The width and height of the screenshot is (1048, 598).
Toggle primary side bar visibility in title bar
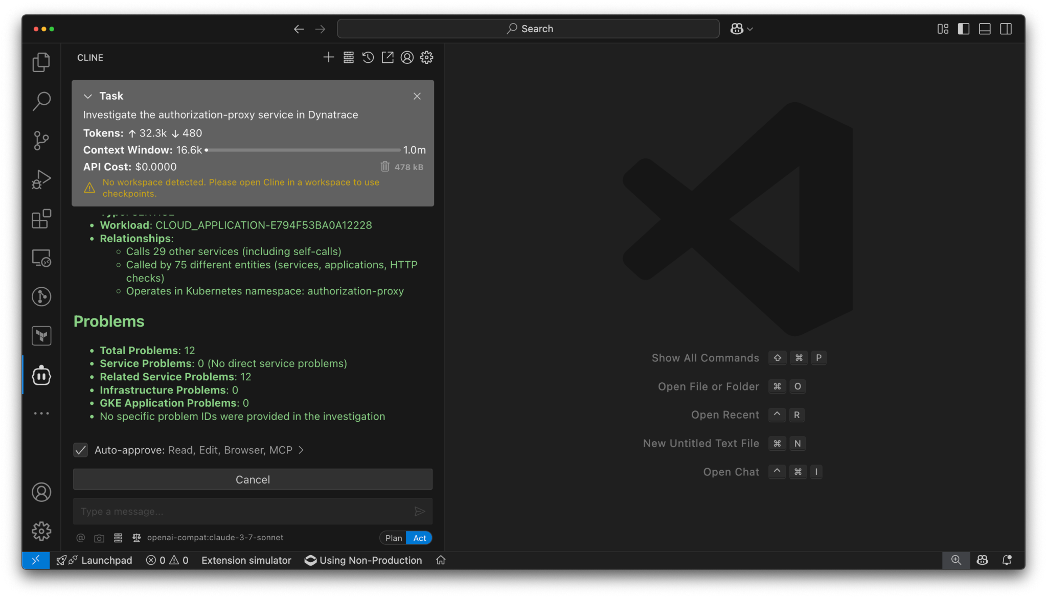pos(964,29)
